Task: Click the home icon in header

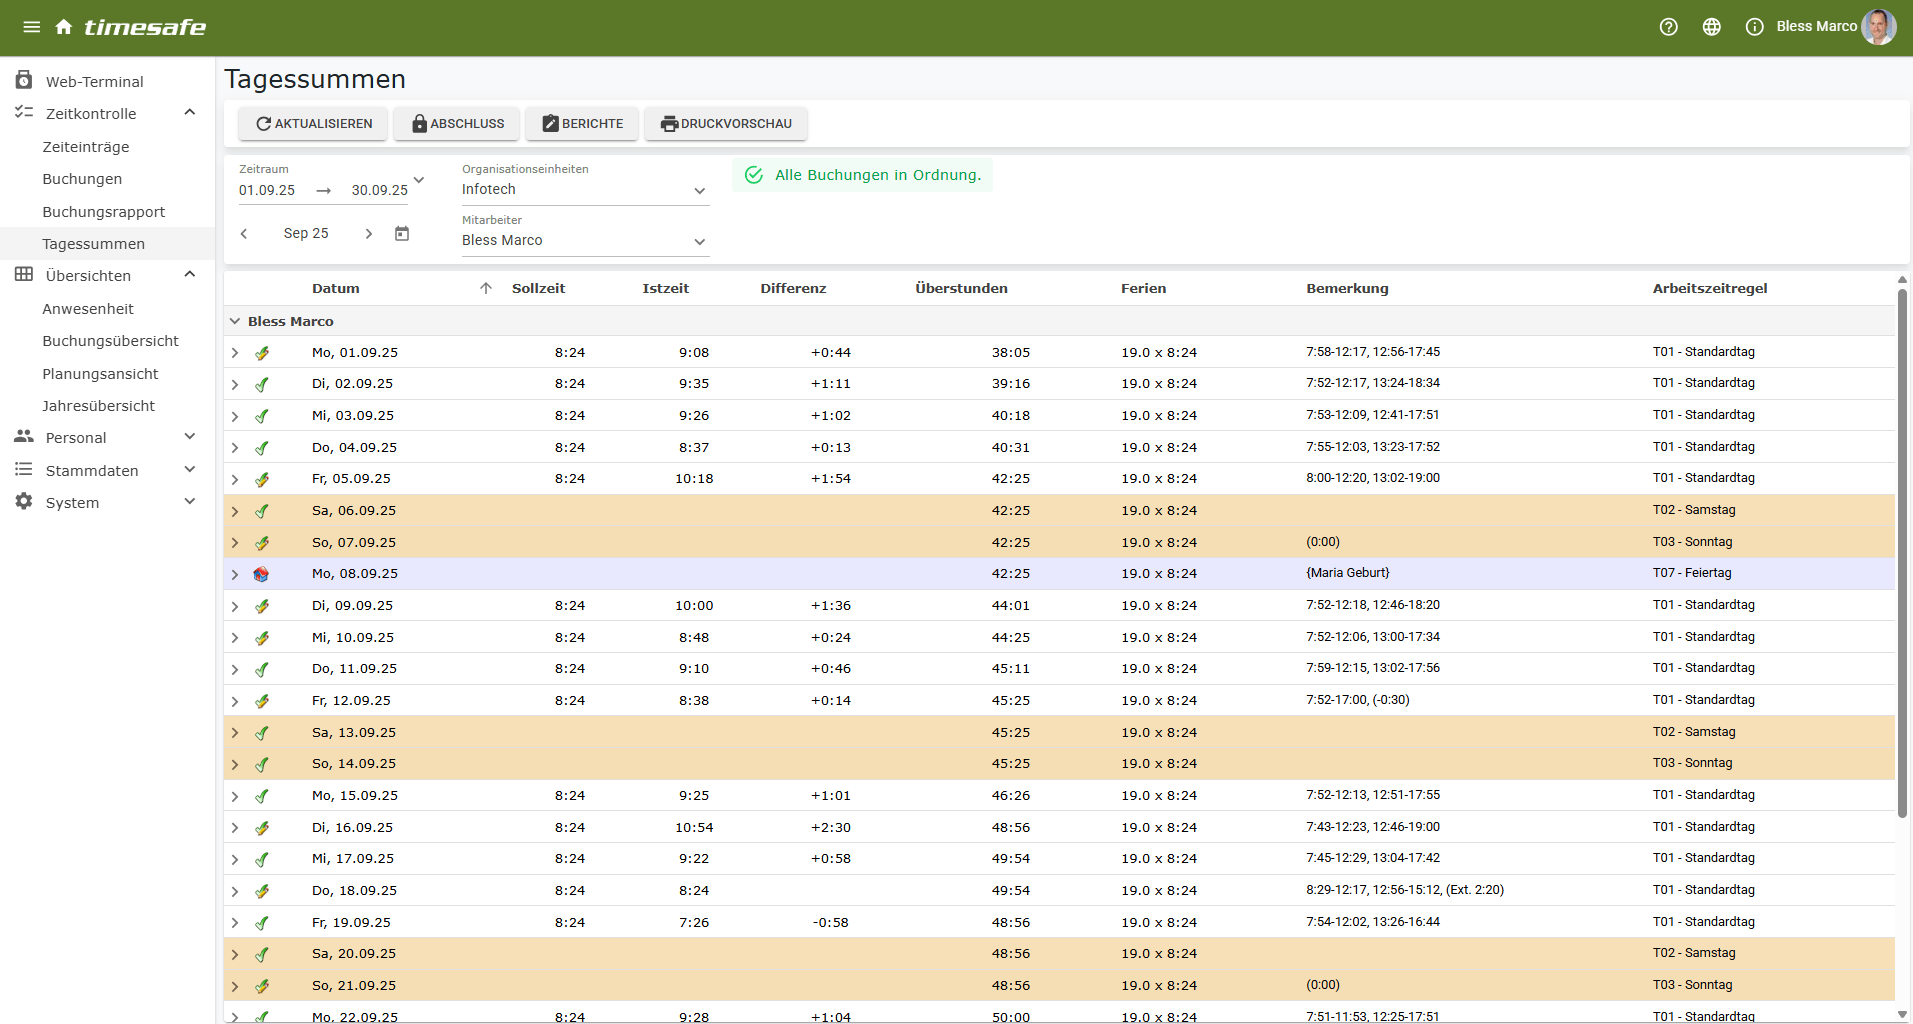Action: tap(64, 27)
